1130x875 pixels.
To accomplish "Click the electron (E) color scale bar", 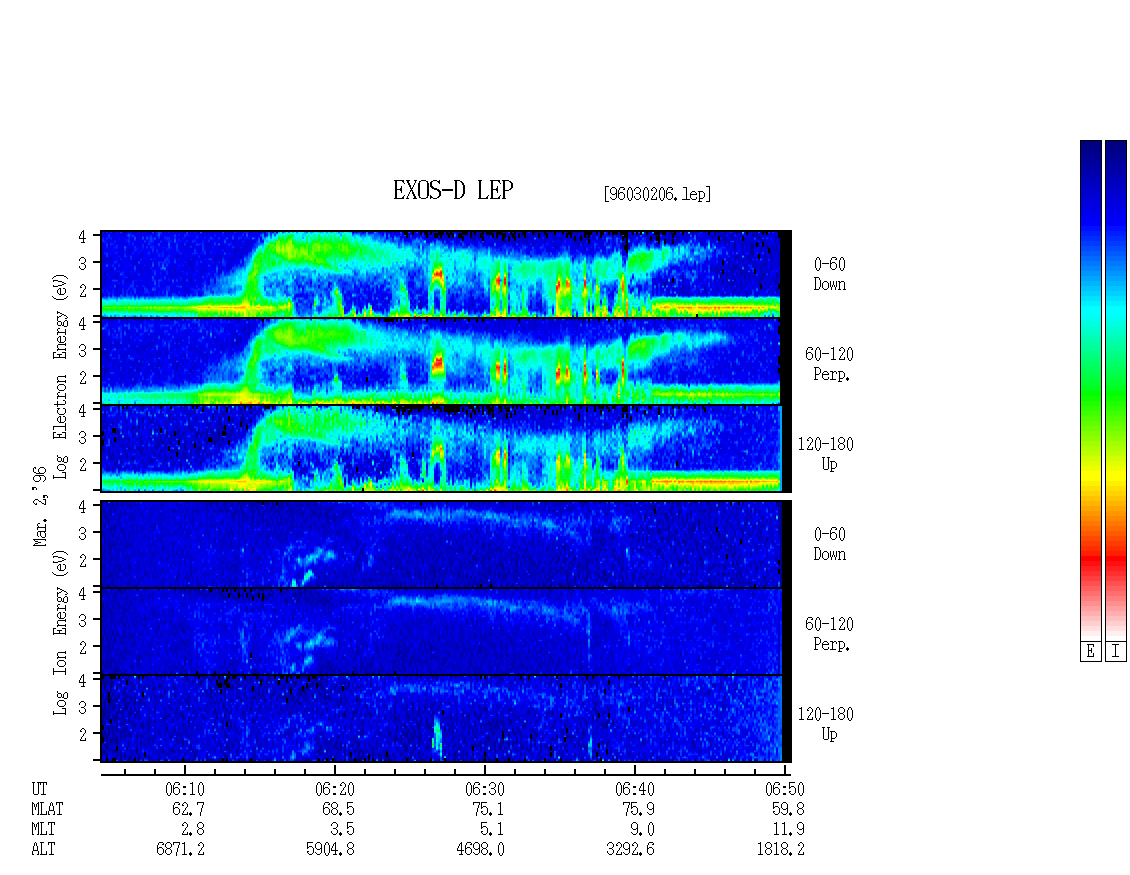I will 1090,390.
